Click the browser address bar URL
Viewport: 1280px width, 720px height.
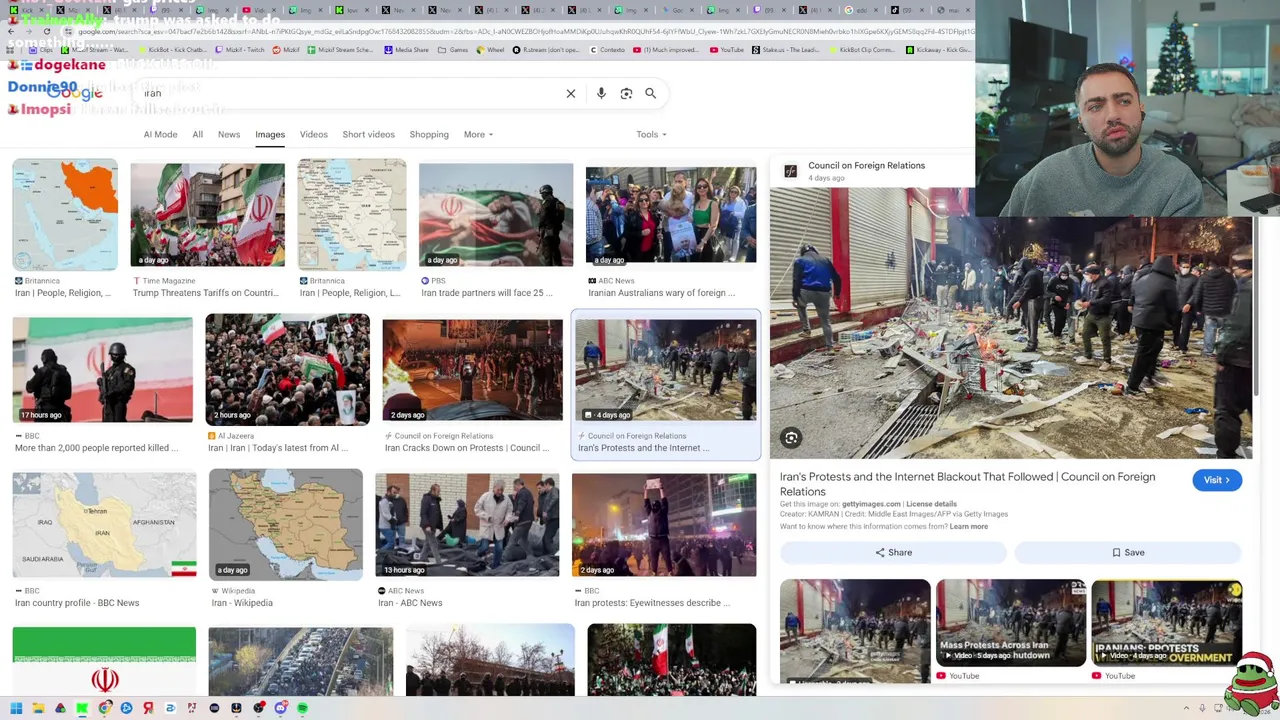520,31
